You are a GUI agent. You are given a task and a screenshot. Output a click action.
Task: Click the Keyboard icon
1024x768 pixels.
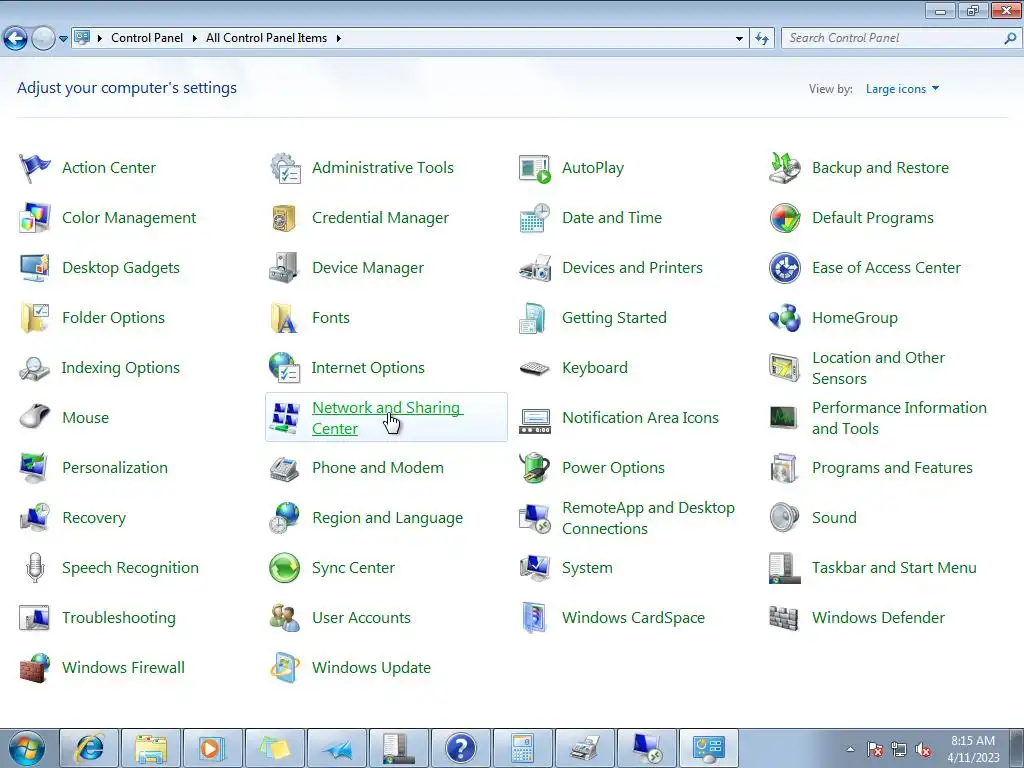(535, 368)
